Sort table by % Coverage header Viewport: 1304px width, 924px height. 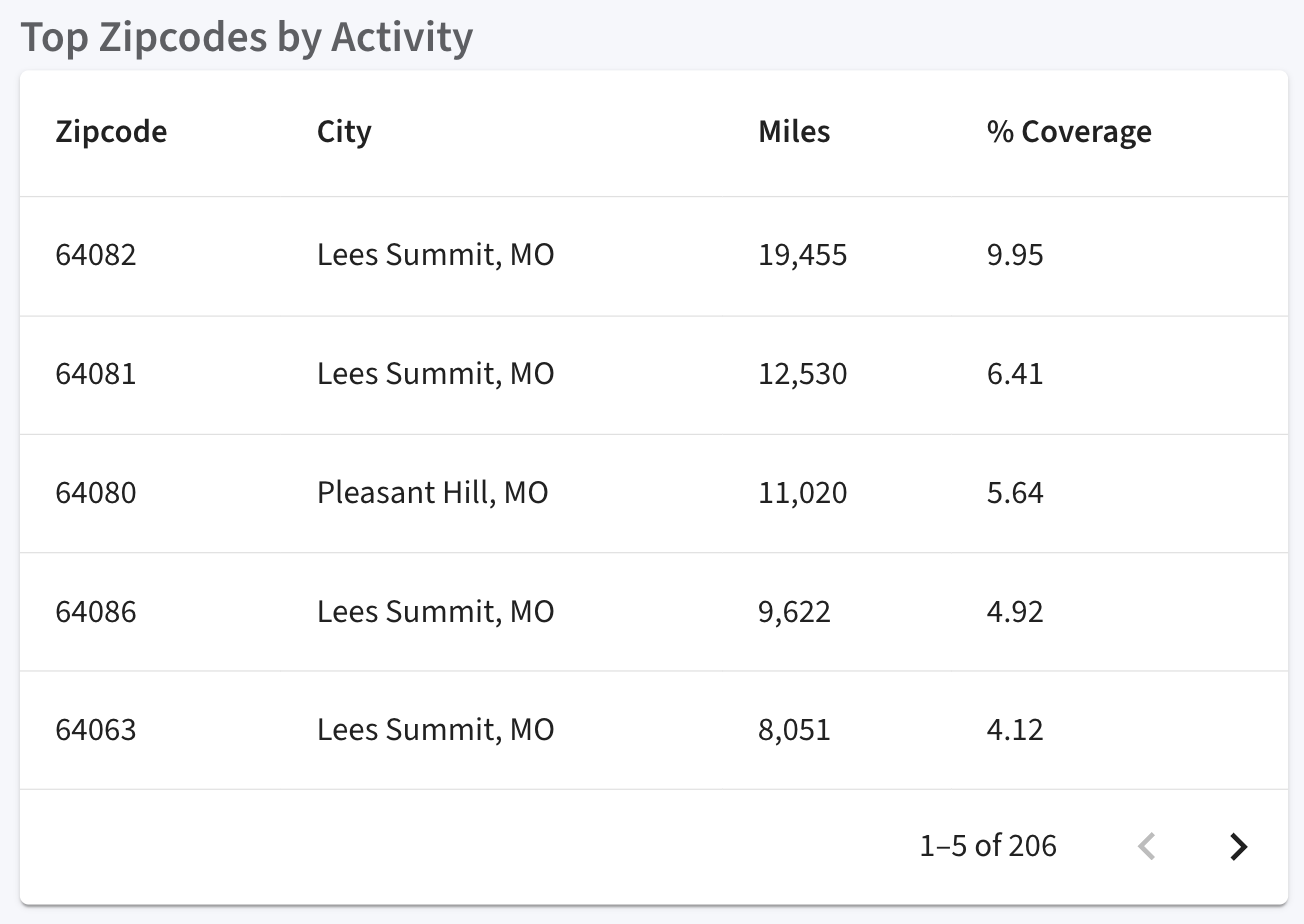pos(1069,132)
